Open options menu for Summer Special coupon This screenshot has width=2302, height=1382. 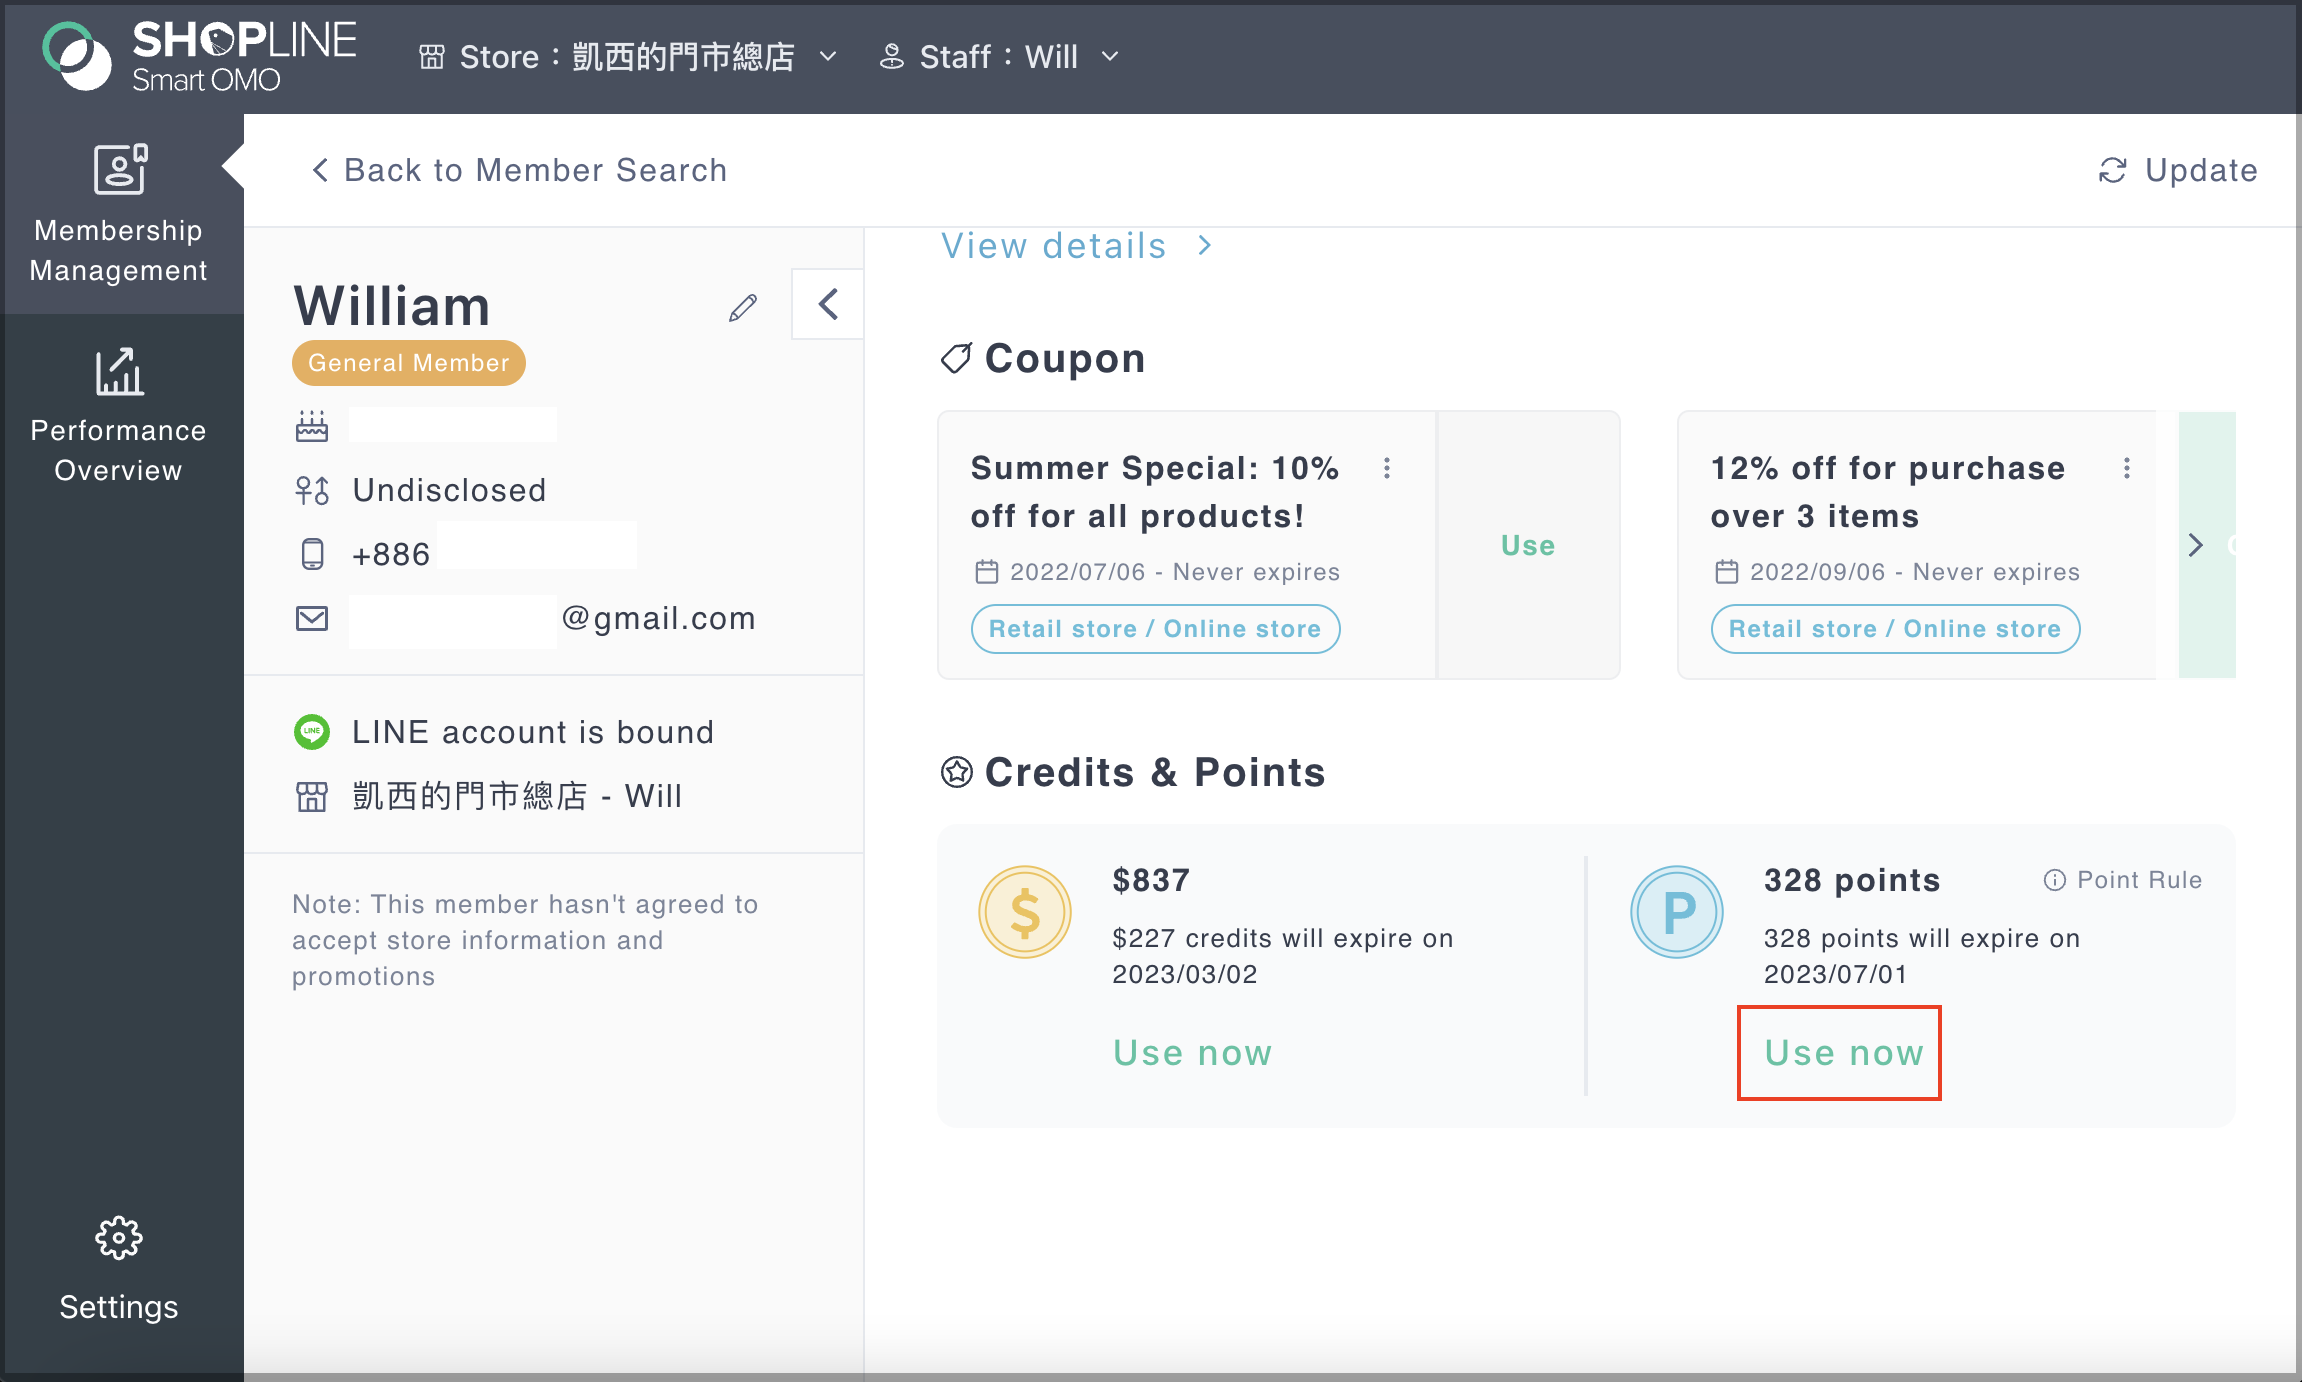(1387, 468)
